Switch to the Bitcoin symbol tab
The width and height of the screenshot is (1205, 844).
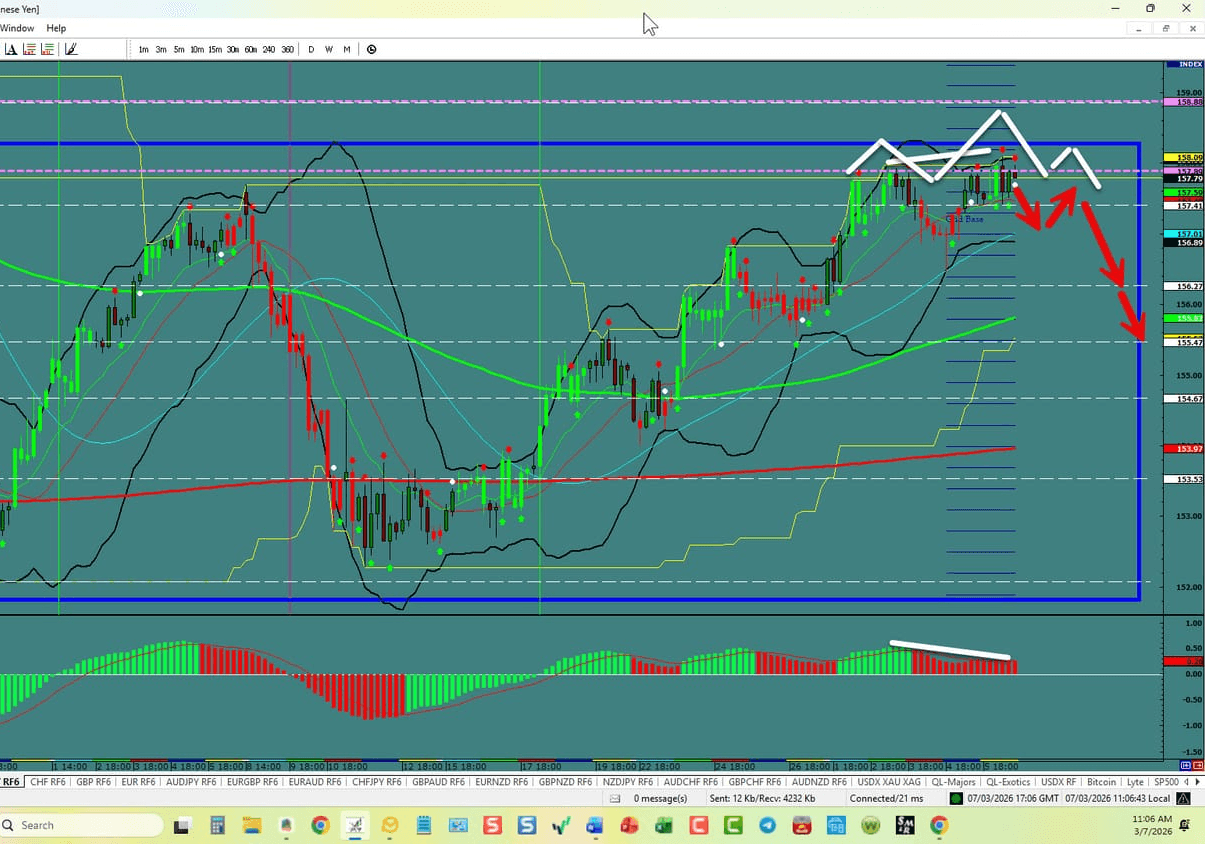tap(1101, 782)
